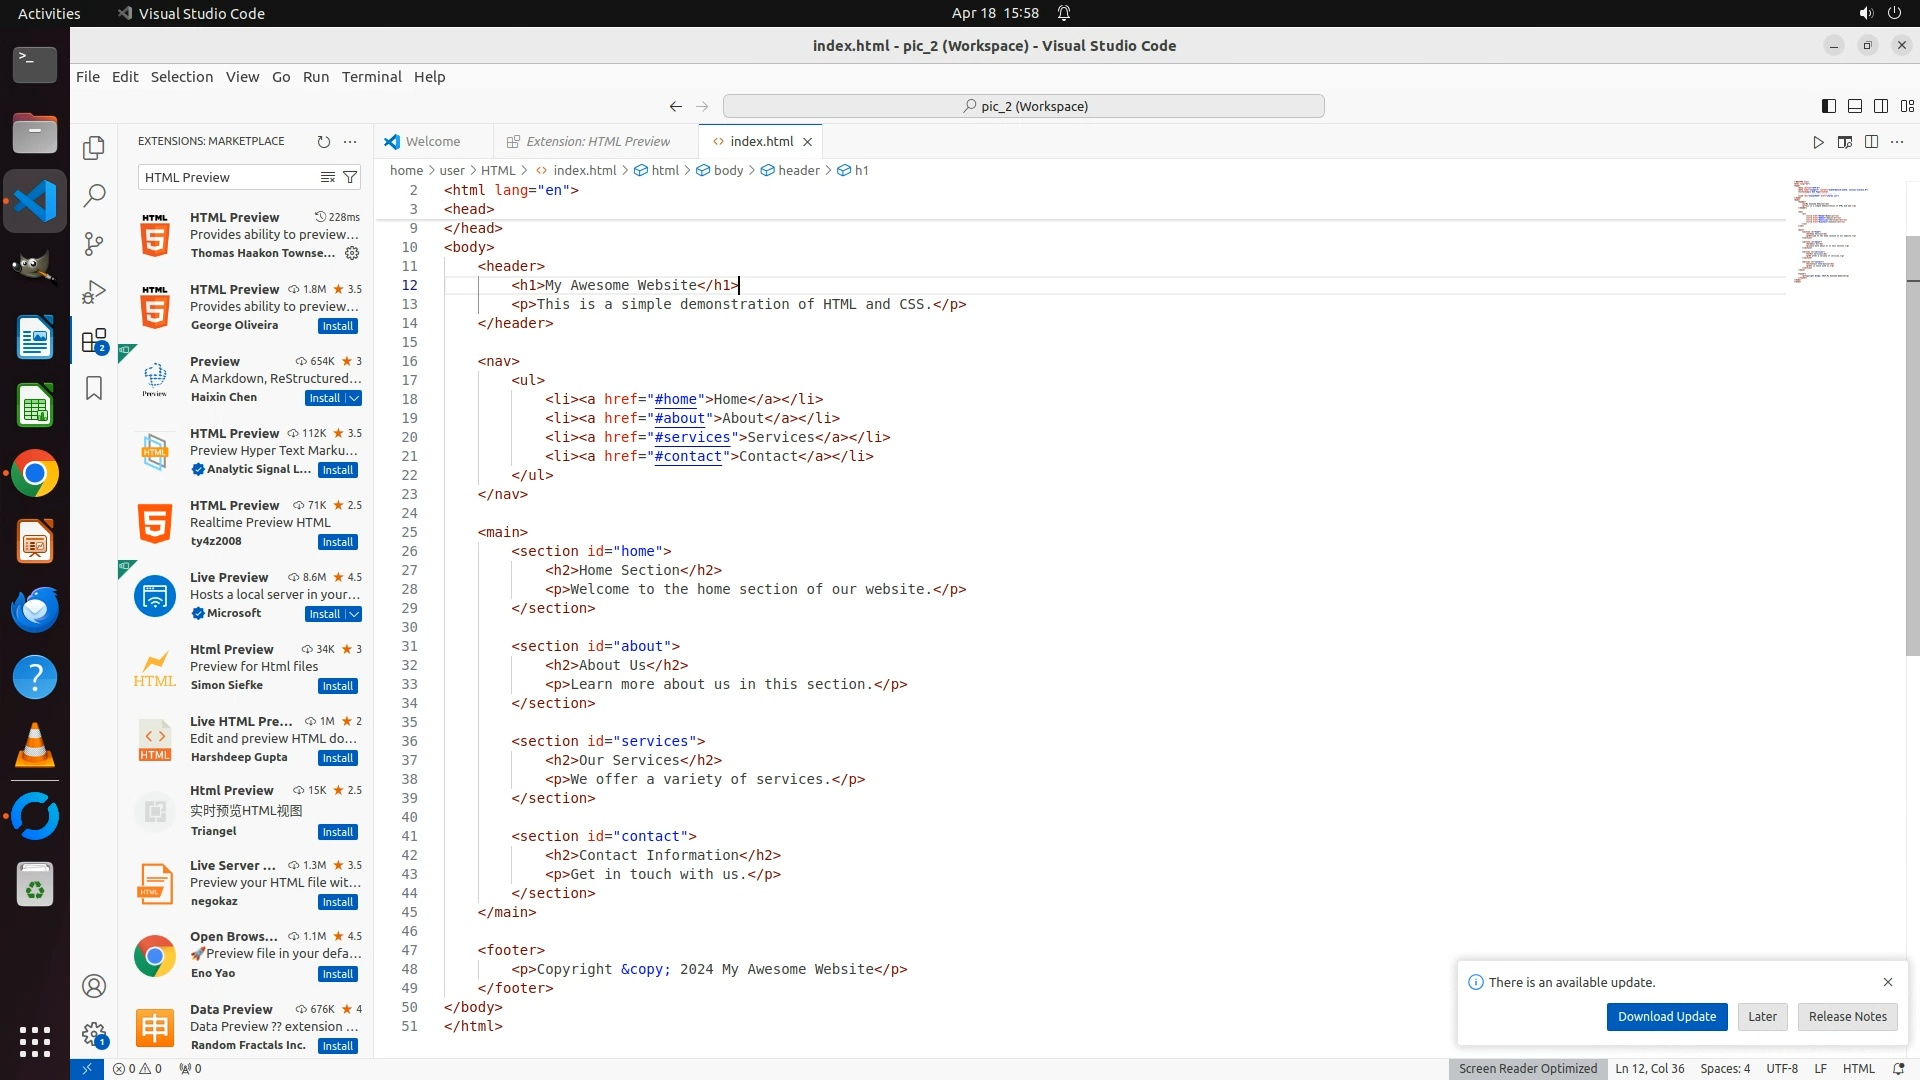
Task: Click the extensions search input field
Action: pos(228,177)
